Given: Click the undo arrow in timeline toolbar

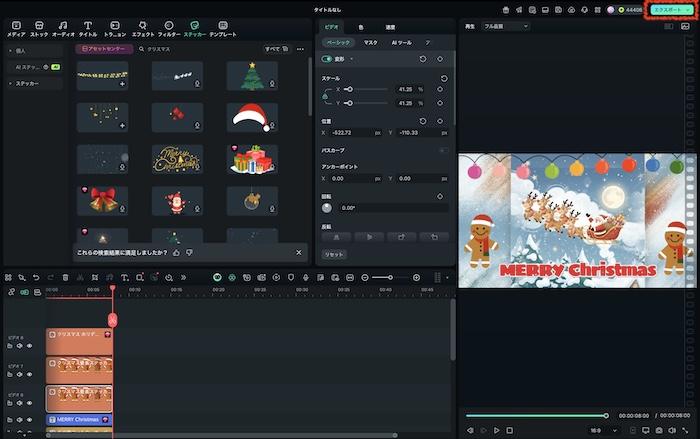Looking at the screenshot, I should [x=36, y=277].
